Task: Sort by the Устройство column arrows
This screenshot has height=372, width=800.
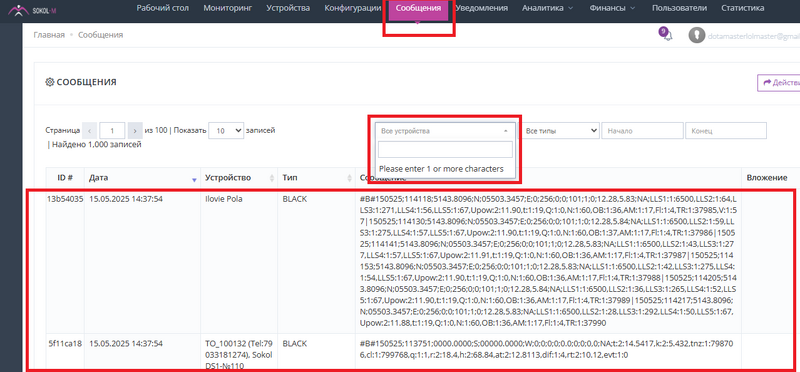Action: tap(271, 178)
